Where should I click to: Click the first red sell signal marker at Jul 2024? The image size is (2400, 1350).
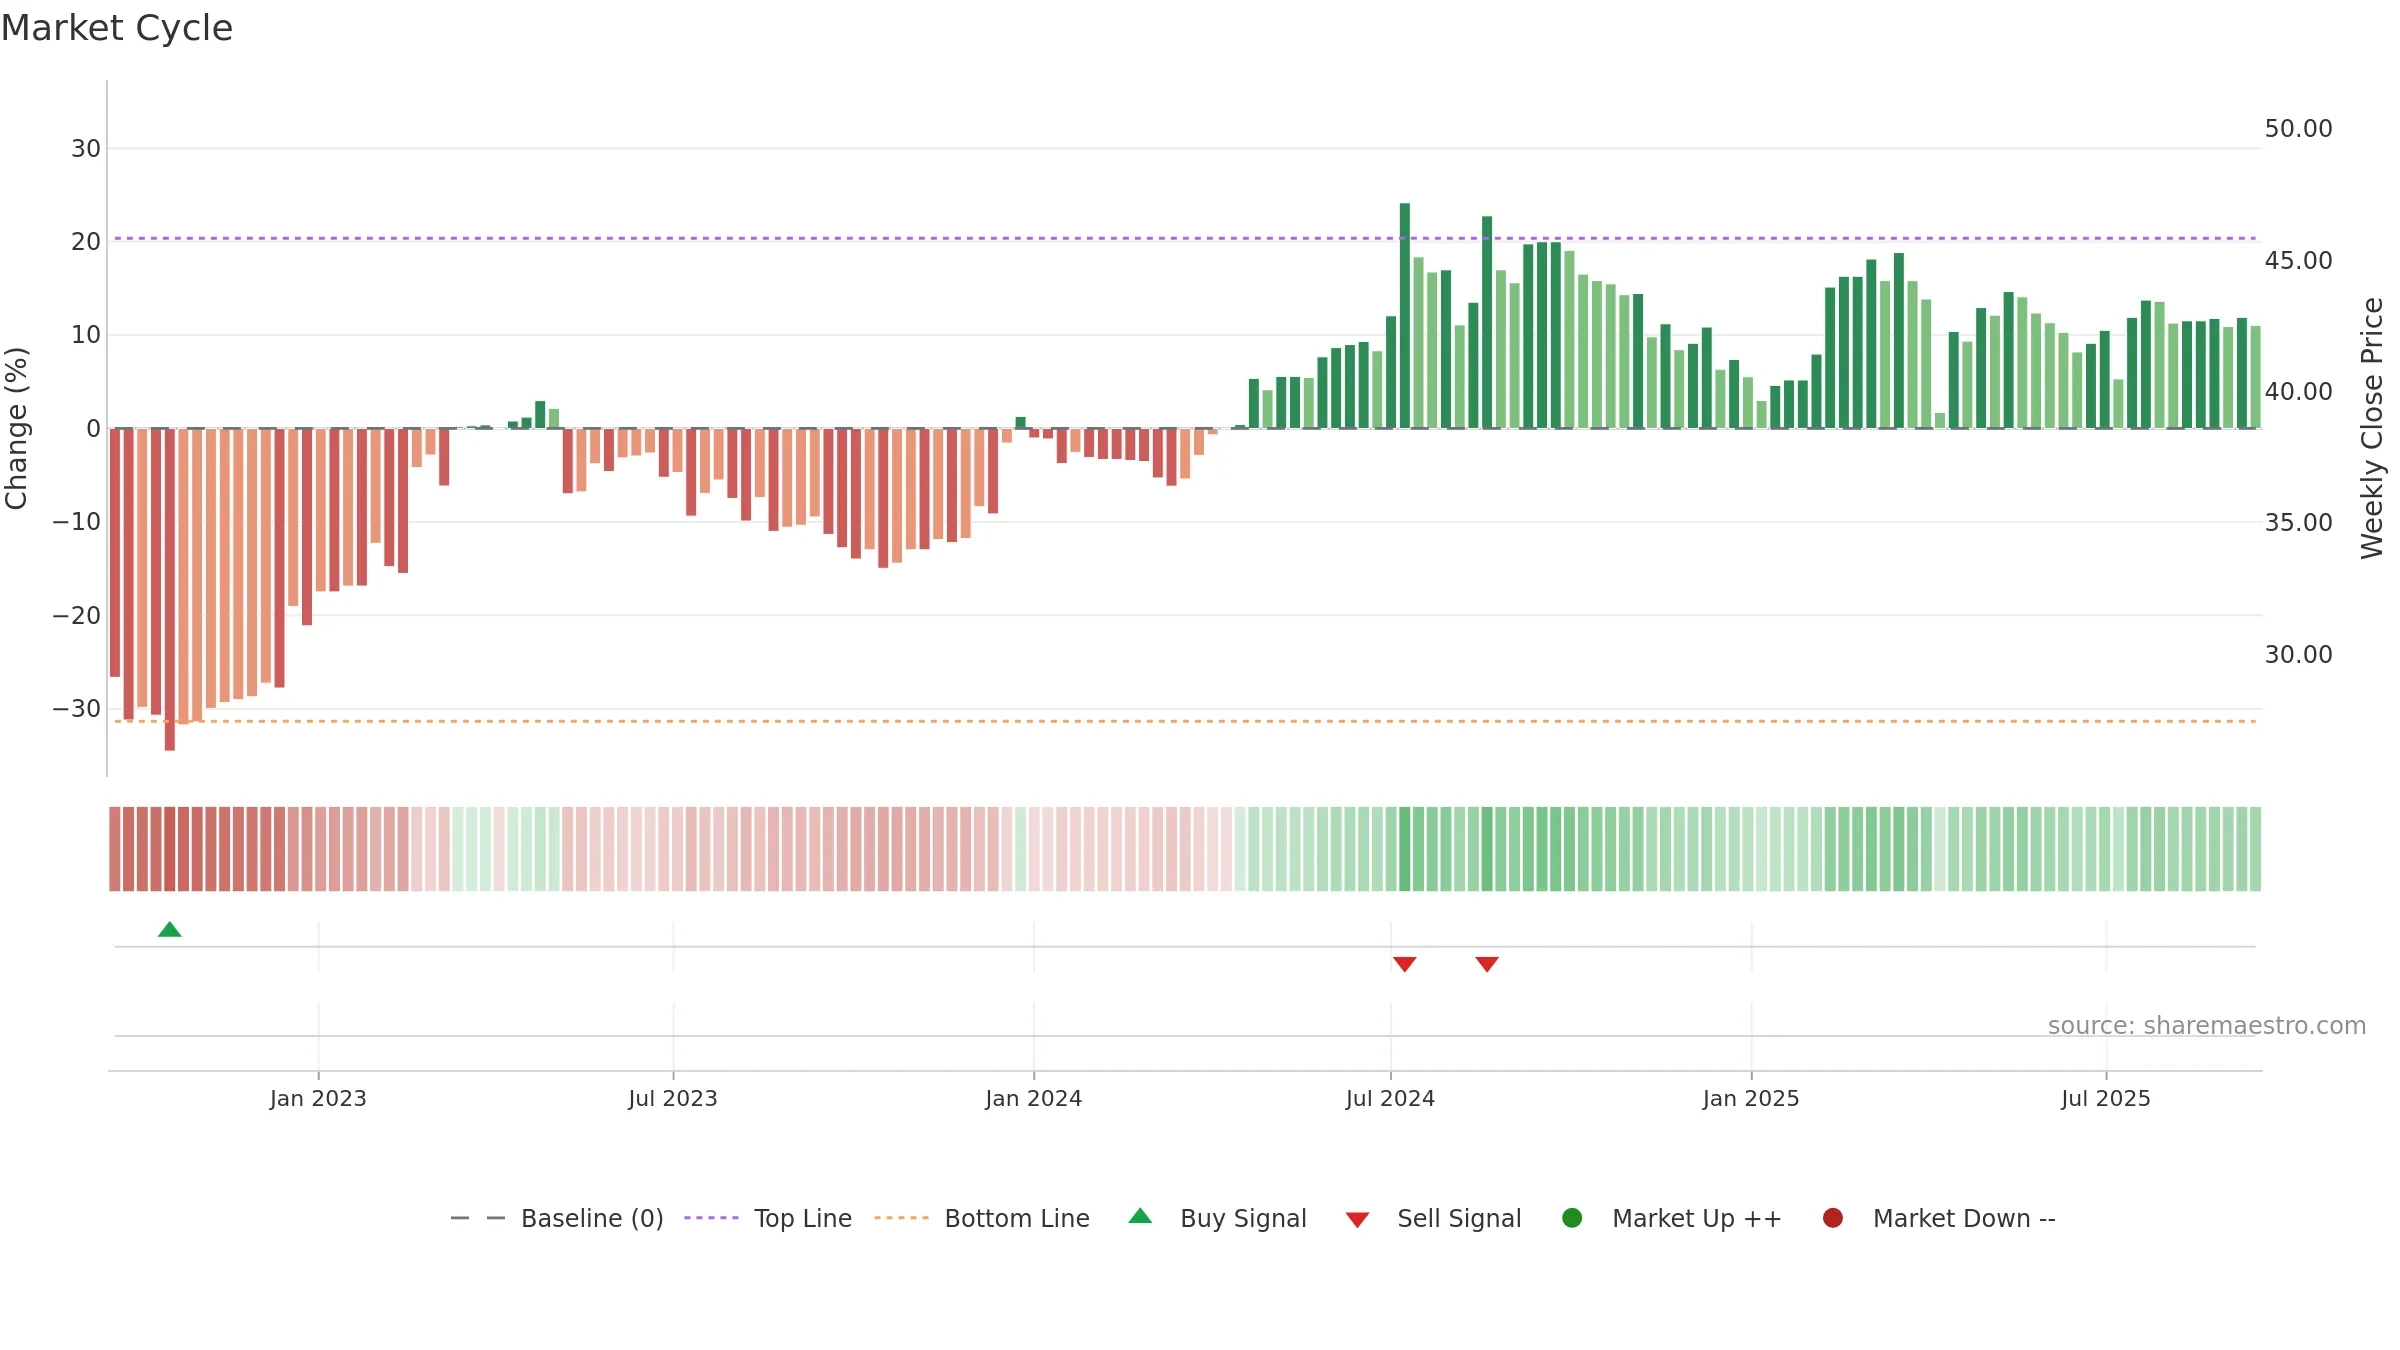point(1405,964)
